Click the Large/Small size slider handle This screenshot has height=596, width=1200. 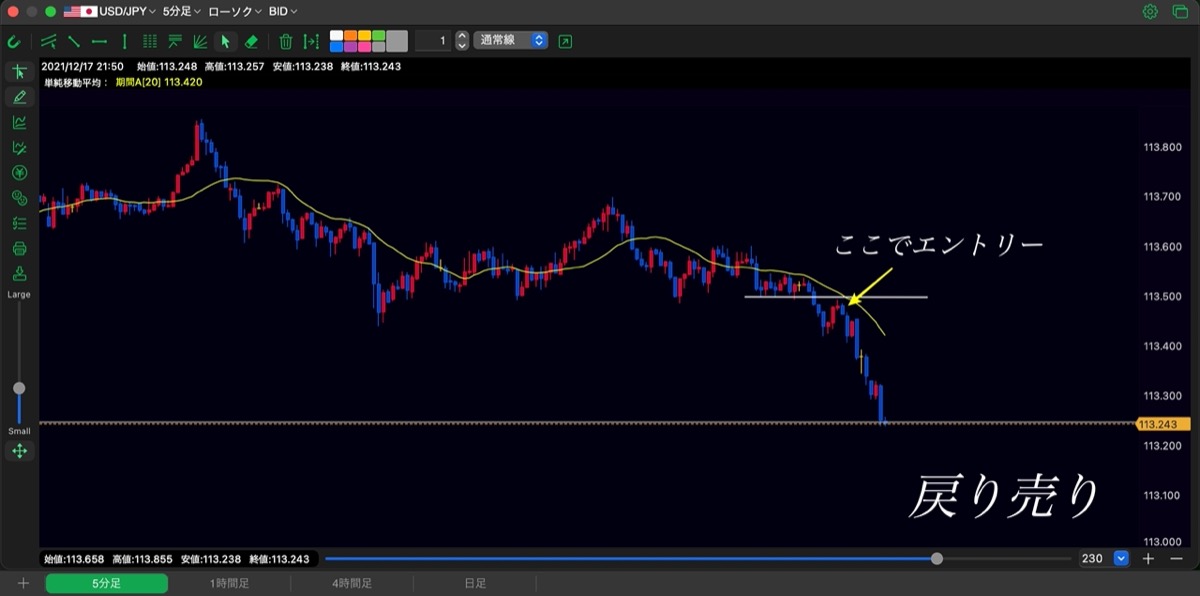(19, 388)
